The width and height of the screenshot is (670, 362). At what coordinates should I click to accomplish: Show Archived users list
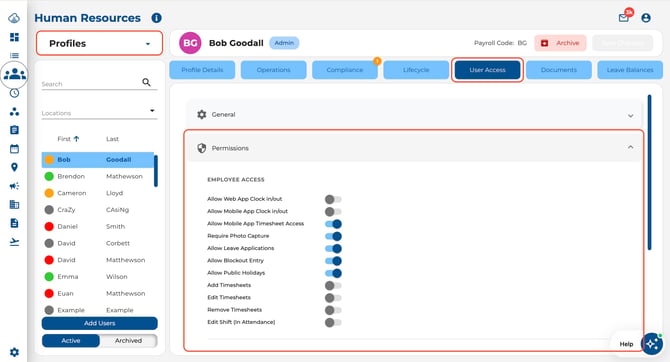tap(128, 341)
